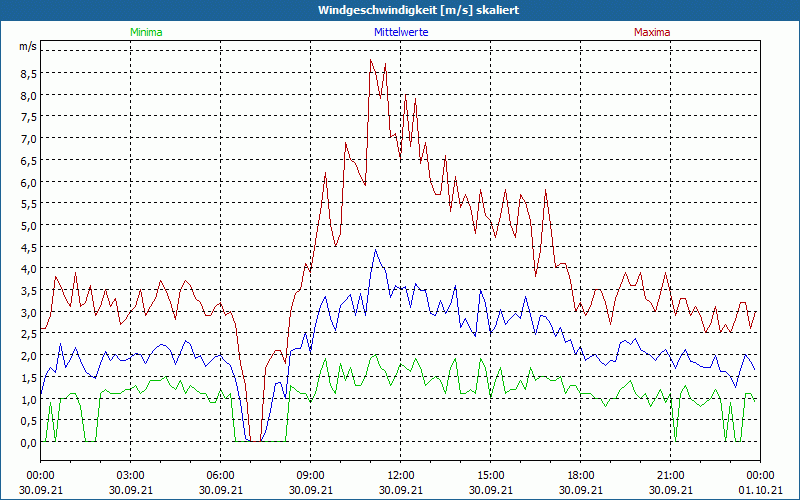Click the 6,5 y-axis value
Image resolution: width=800 pixels, height=500 pixels.
point(28,161)
